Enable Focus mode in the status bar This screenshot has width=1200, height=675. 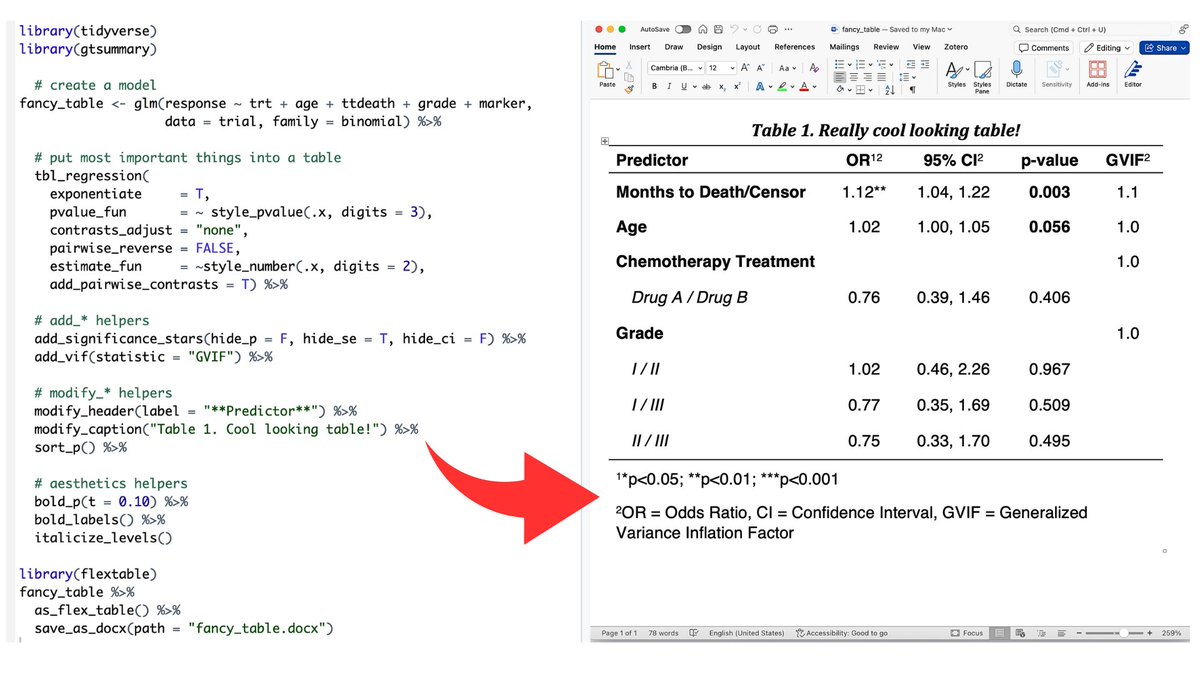968,632
